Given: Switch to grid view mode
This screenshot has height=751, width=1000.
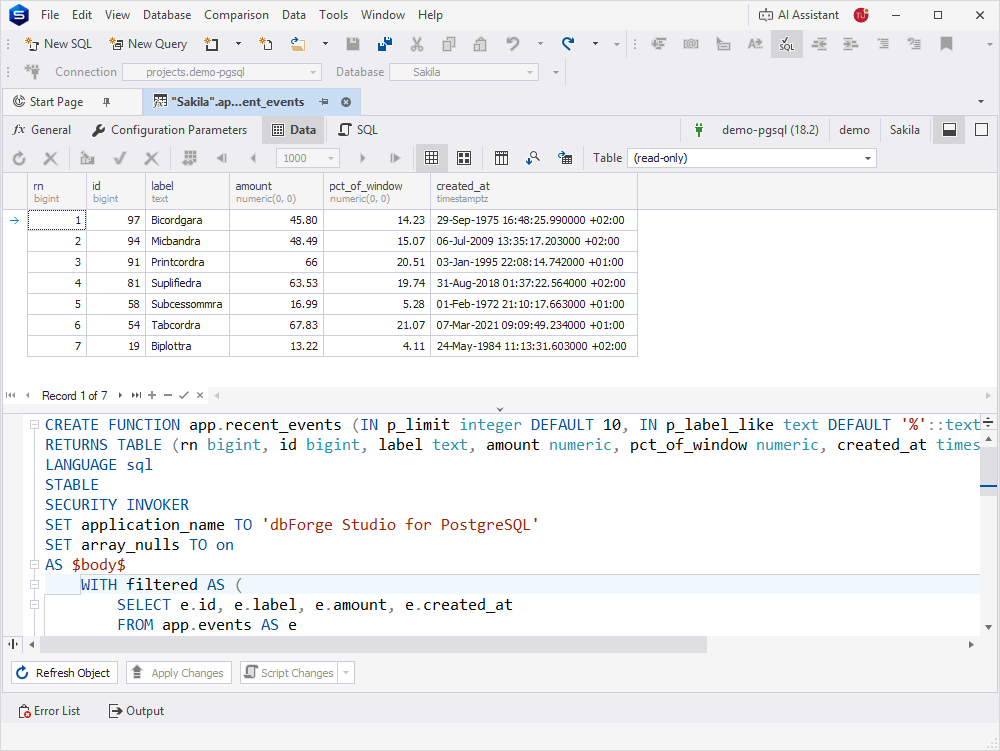Looking at the screenshot, I should [x=431, y=158].
